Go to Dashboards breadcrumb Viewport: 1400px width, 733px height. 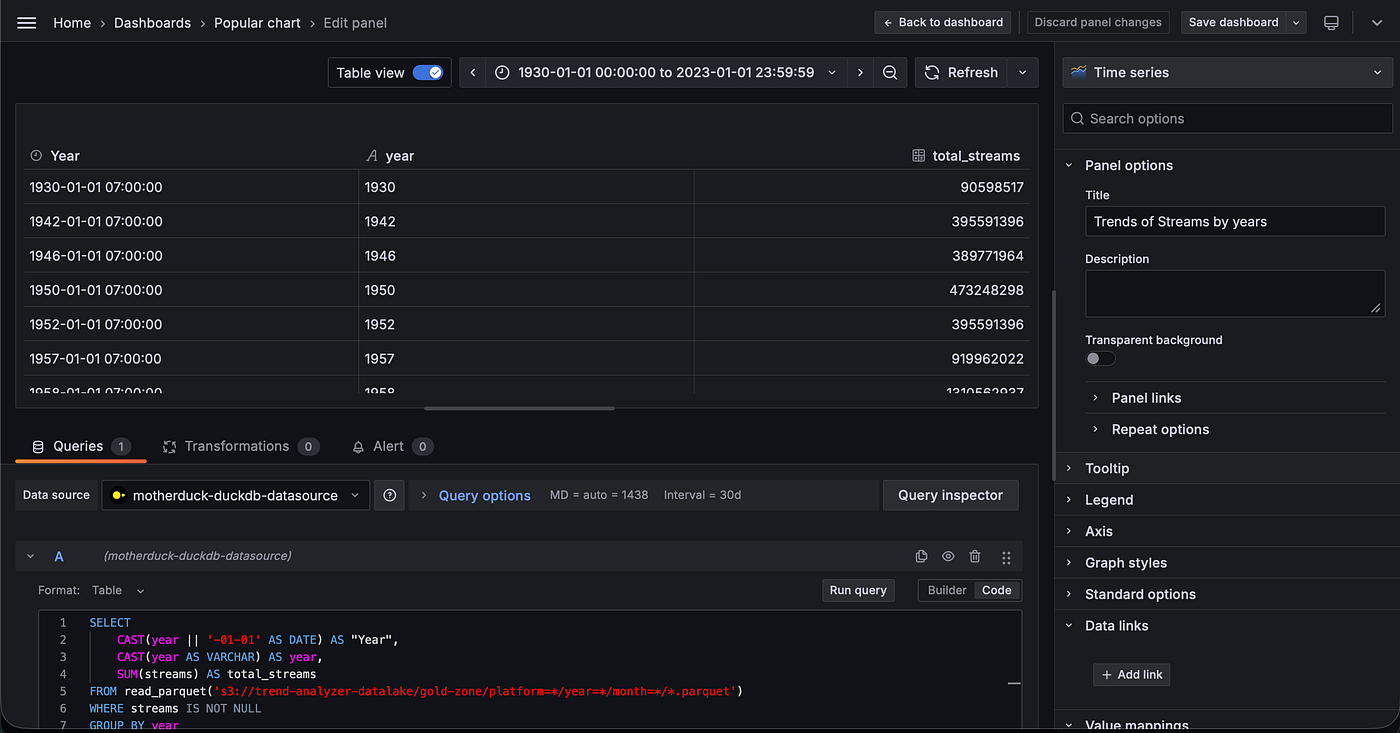152,22
